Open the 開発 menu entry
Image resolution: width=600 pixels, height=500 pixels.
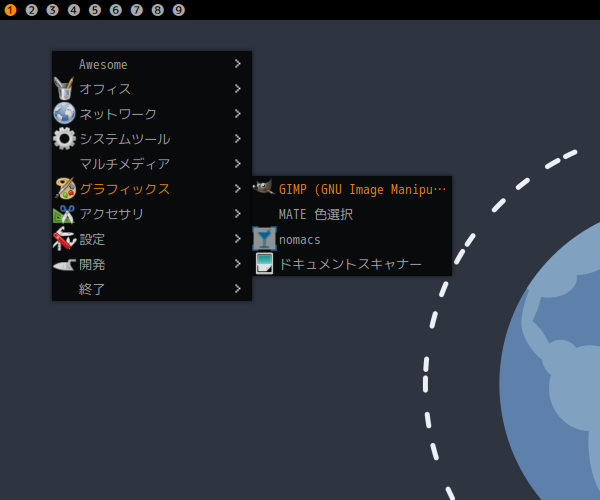pos(152,264)
